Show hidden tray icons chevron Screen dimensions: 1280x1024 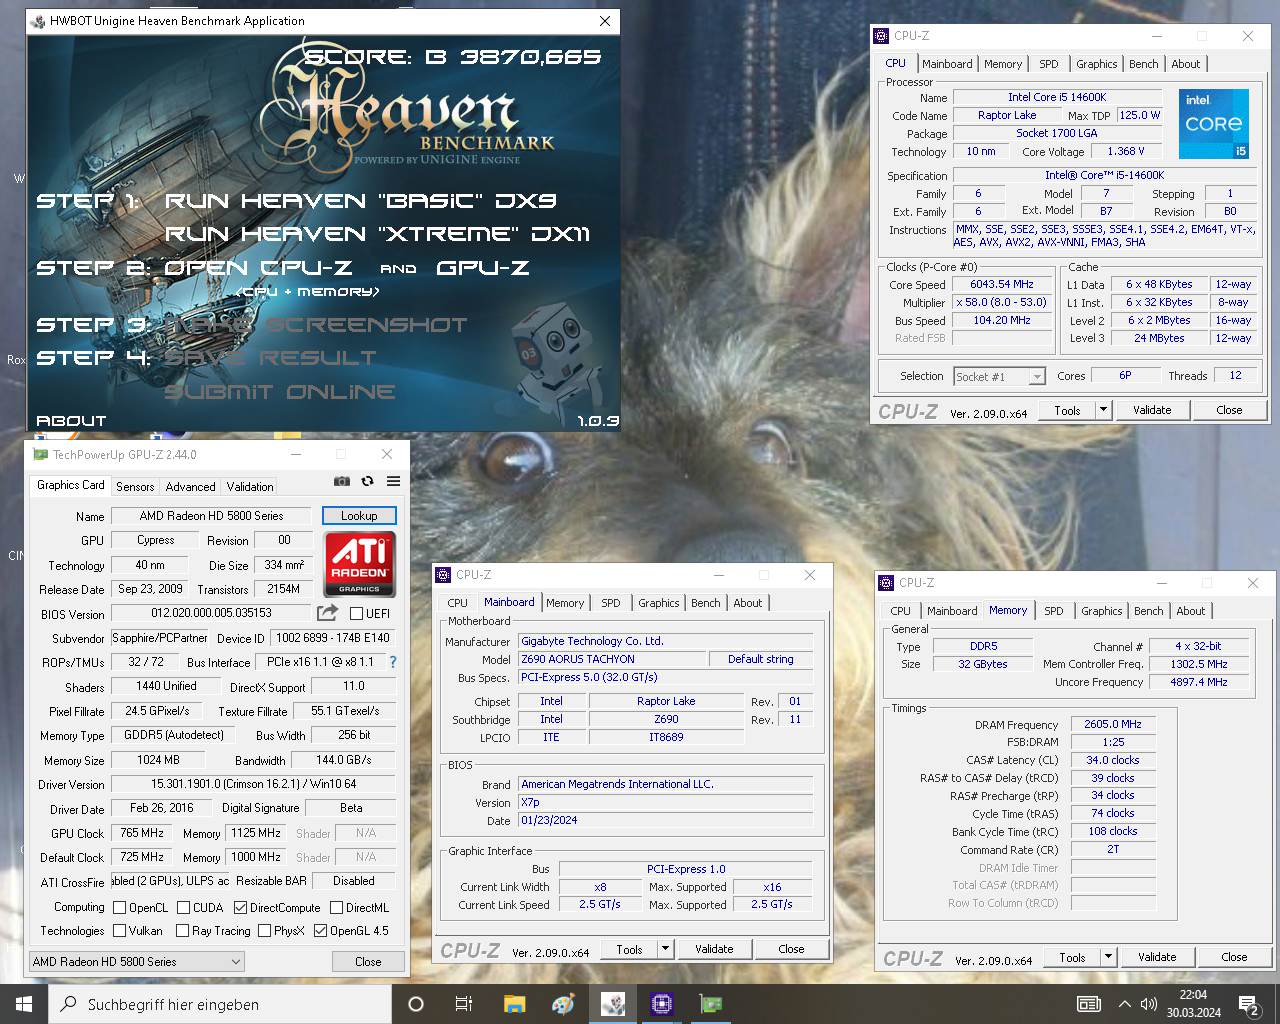point(1125,1004)
